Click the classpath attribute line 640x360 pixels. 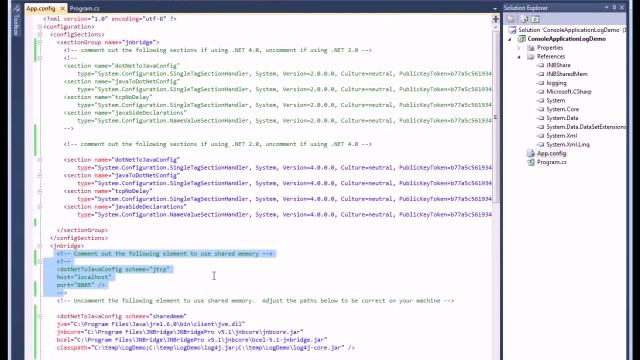pyautogui.click(x=206, y=348)
